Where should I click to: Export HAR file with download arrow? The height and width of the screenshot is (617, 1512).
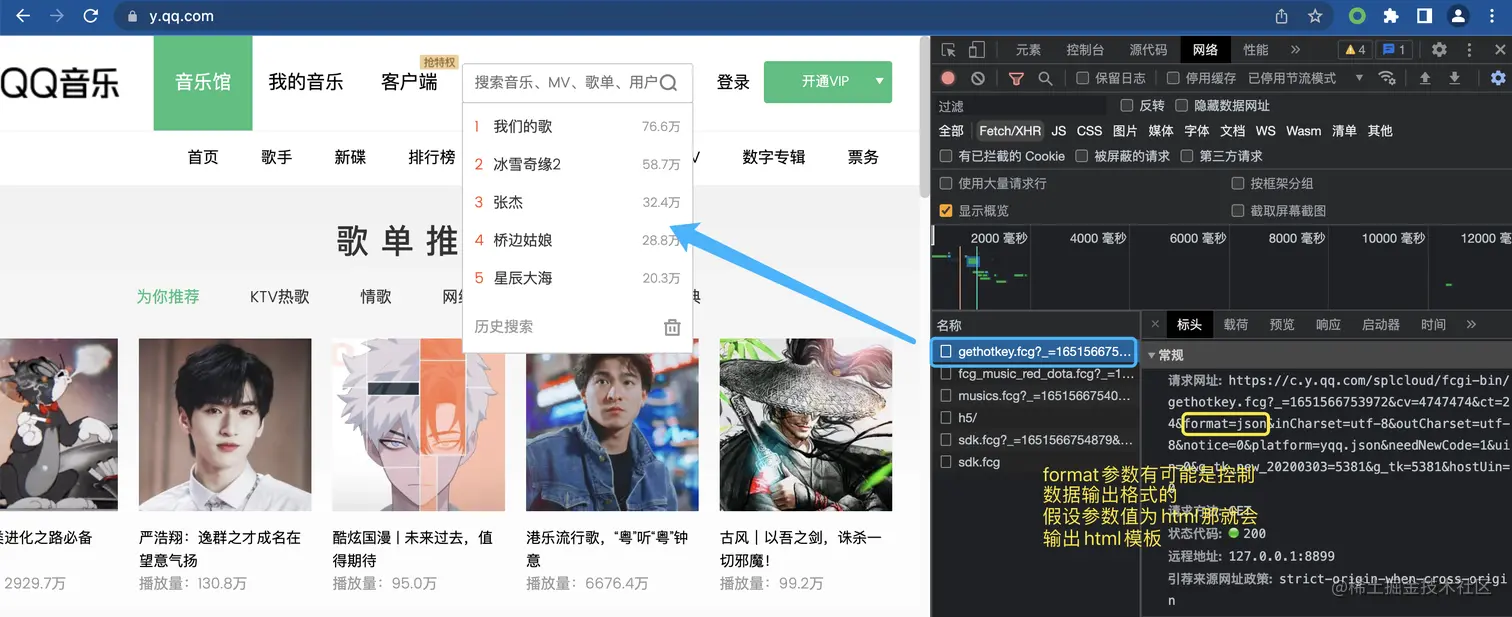click(x=1455, y=78)
